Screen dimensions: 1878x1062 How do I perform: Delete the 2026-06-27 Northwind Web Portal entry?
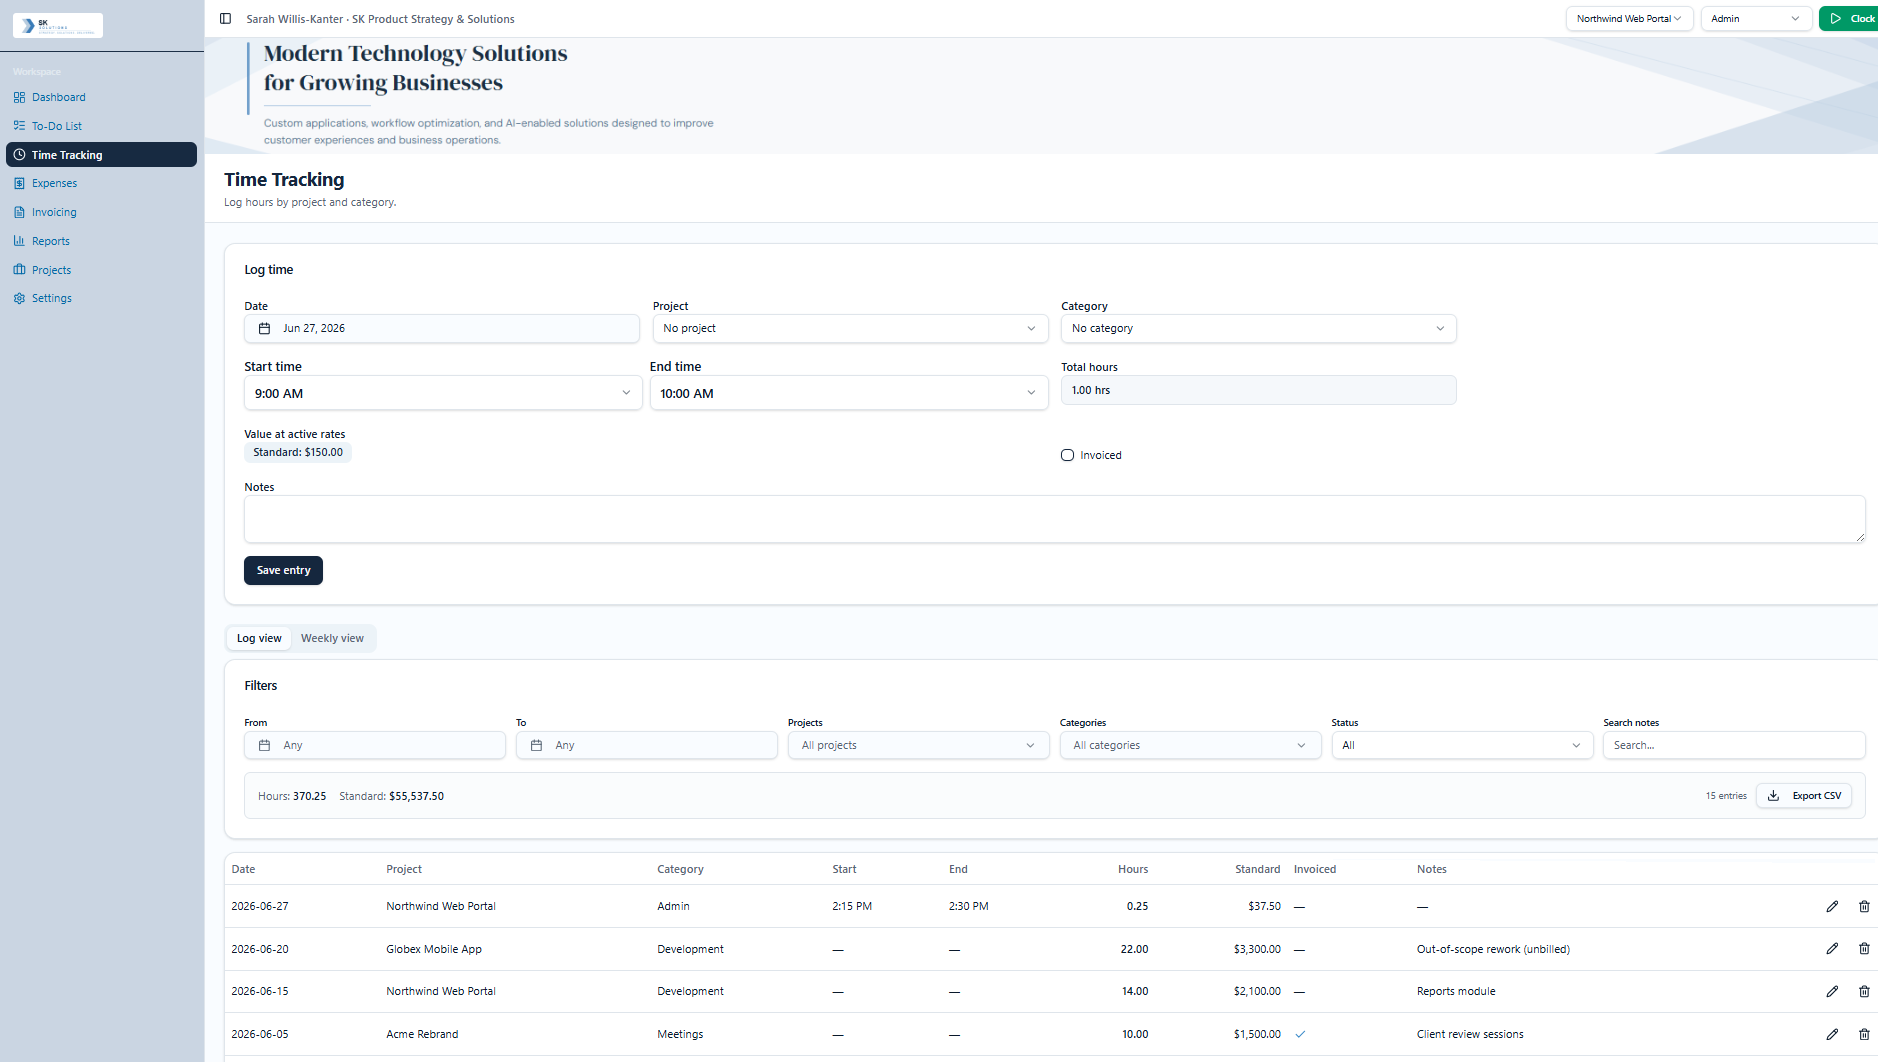click(x=1864, y=906)
